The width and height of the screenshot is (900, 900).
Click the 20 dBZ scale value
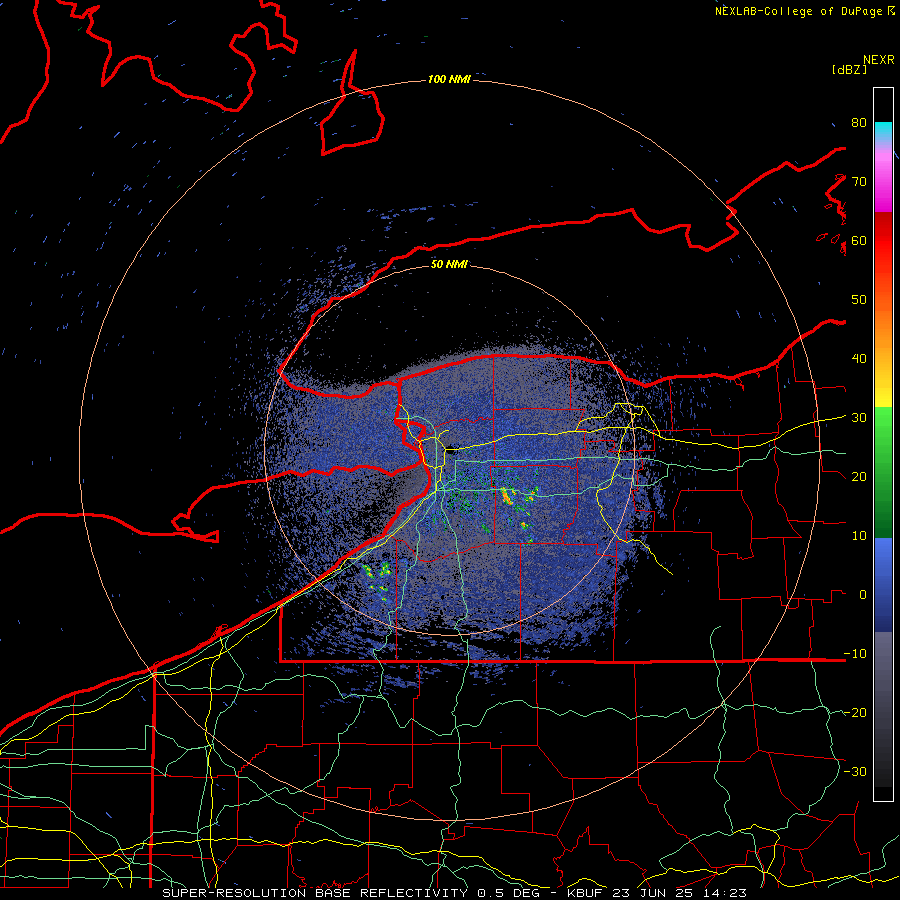click(x=859, y=477)
